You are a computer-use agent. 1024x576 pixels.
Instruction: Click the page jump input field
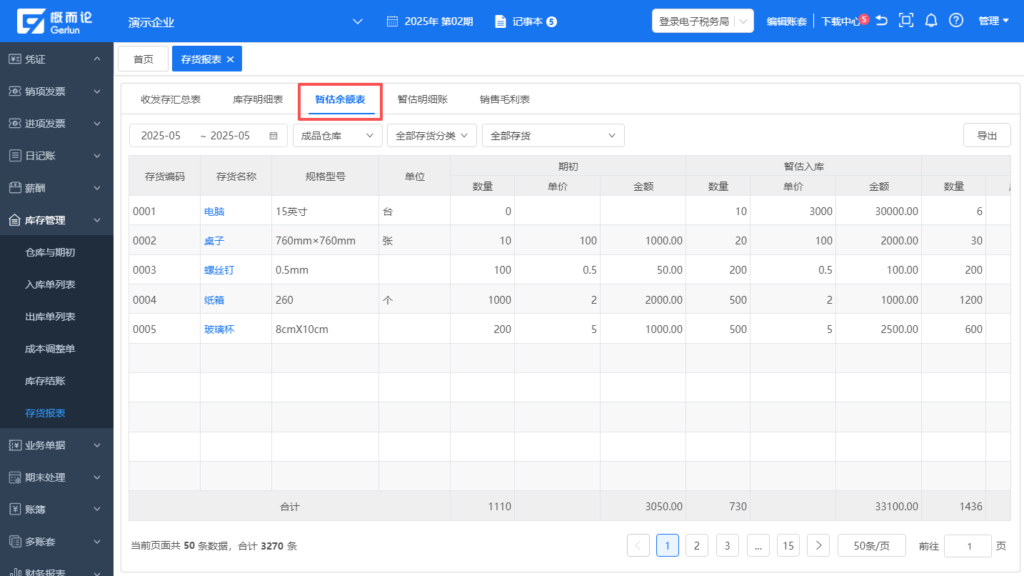coord(967,545)
